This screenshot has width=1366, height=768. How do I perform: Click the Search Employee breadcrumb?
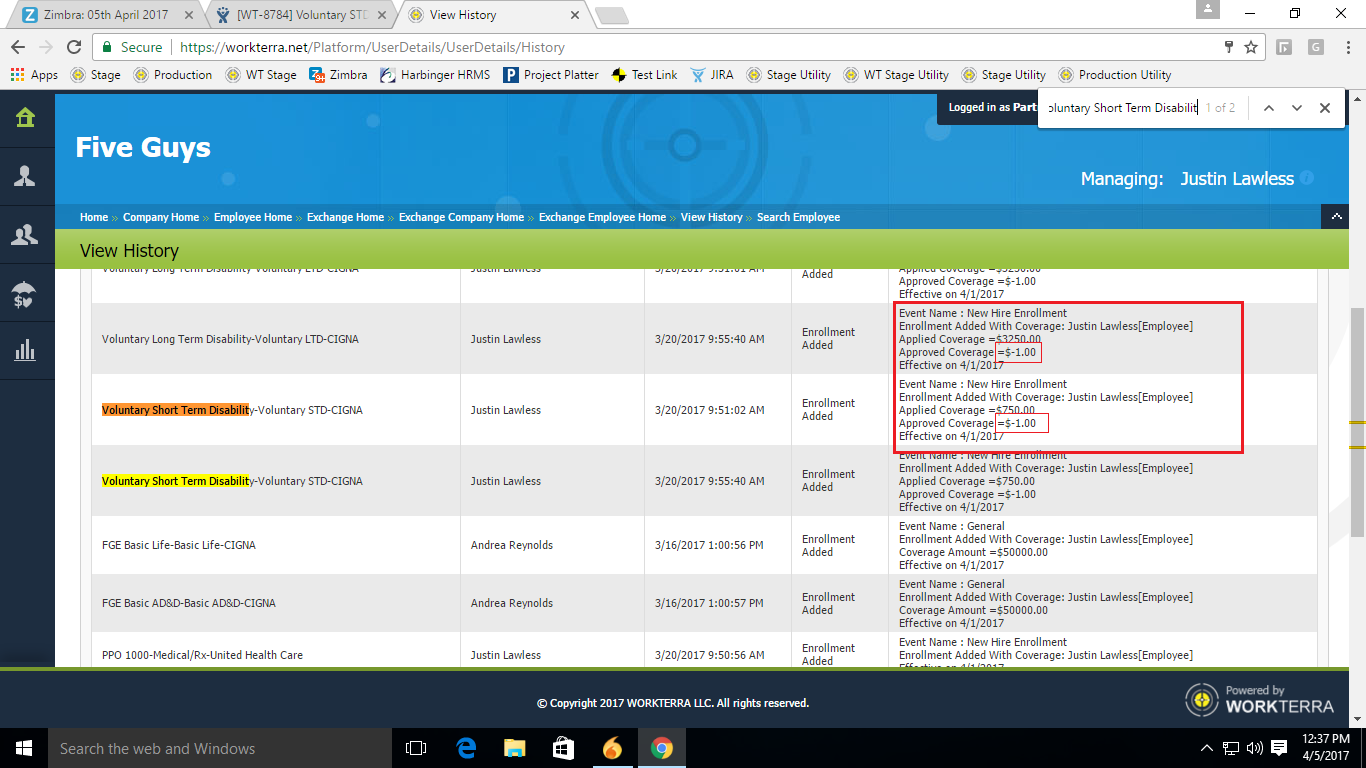798,217
